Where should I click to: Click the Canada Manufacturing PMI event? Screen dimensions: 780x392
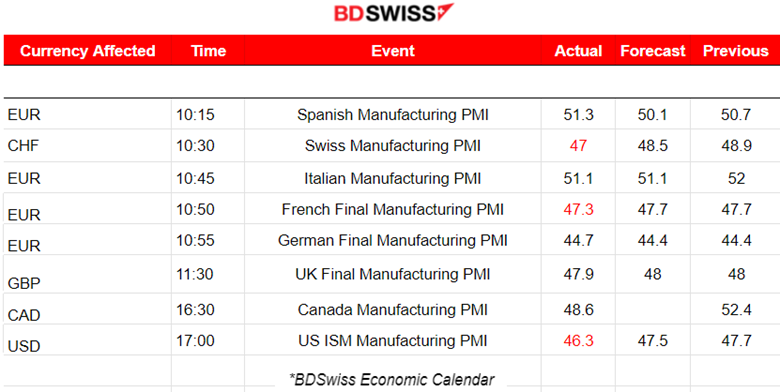[x=393, y=310]
